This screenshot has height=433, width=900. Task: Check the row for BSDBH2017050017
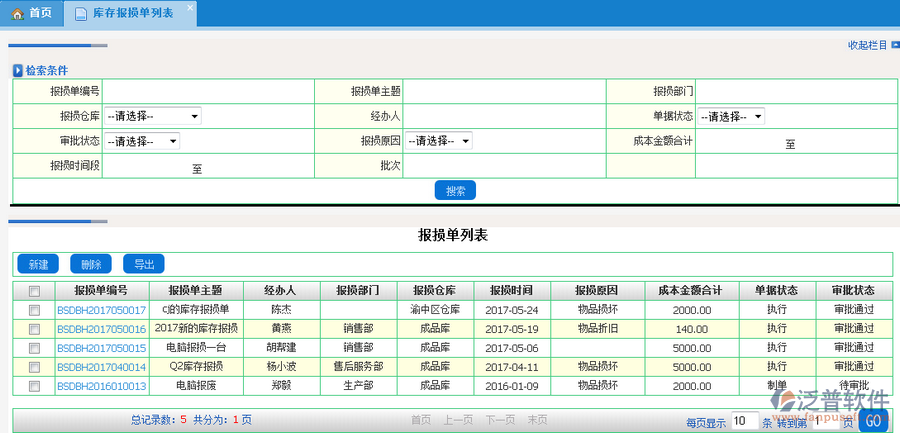pyautogui.click(x=35, y=310)
